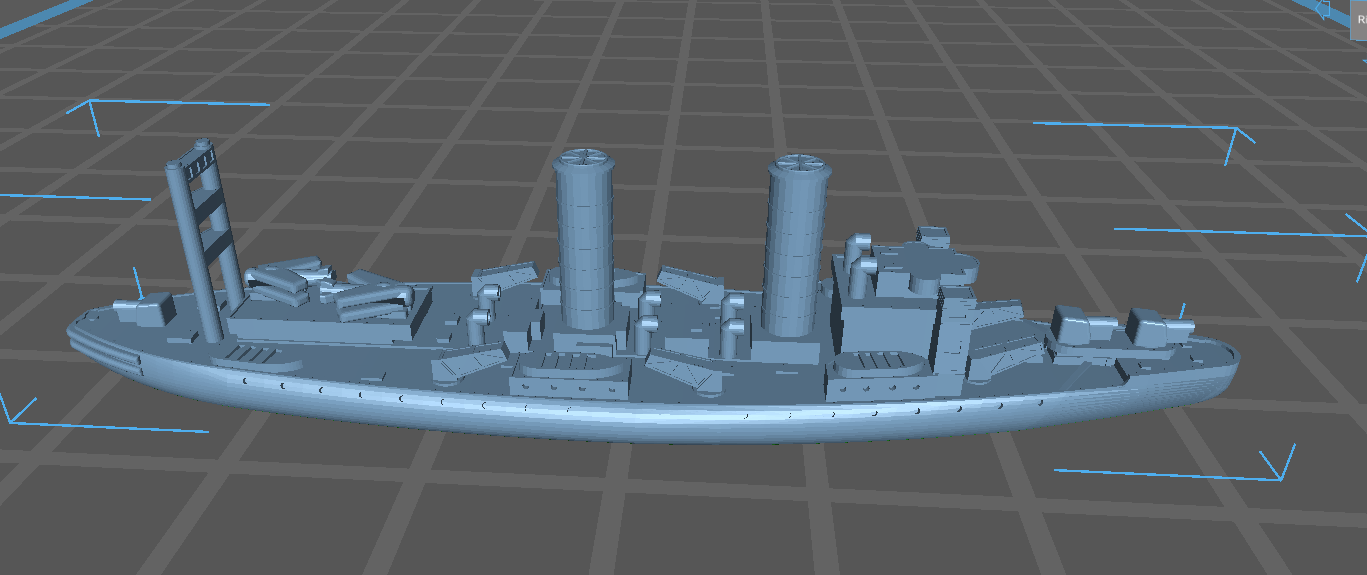
Task: Click the top cap of the right funnel
Action: pos(800,162)
